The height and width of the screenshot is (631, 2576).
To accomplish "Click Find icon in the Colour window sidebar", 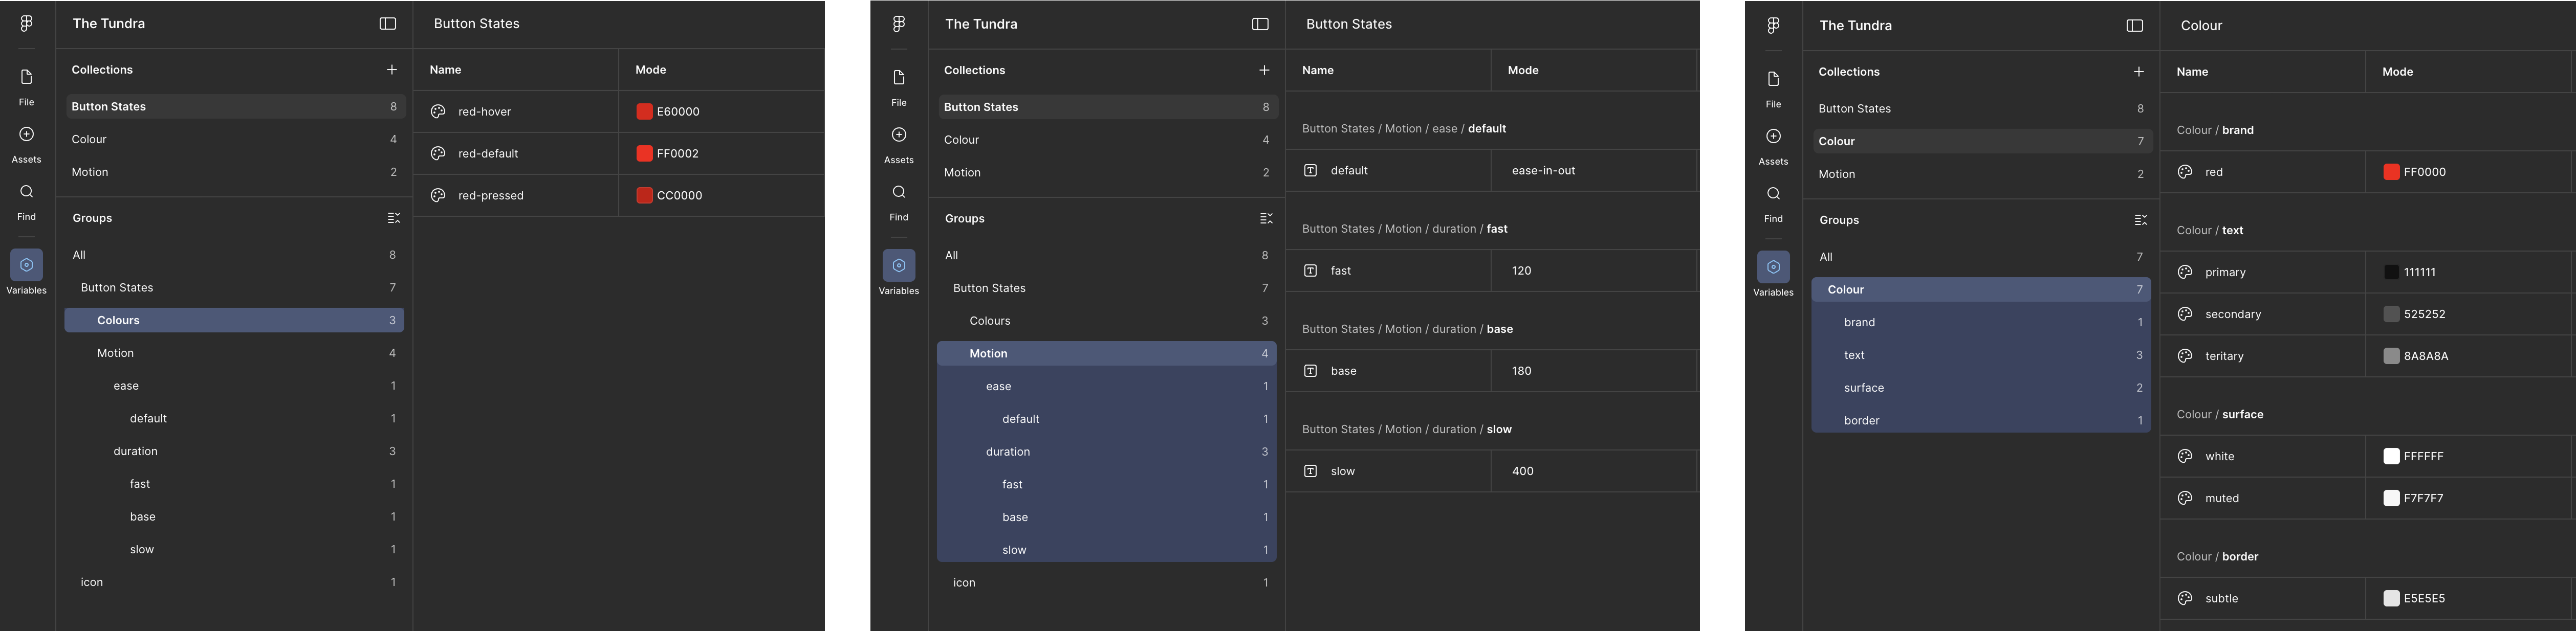I will click(1773, 194).
